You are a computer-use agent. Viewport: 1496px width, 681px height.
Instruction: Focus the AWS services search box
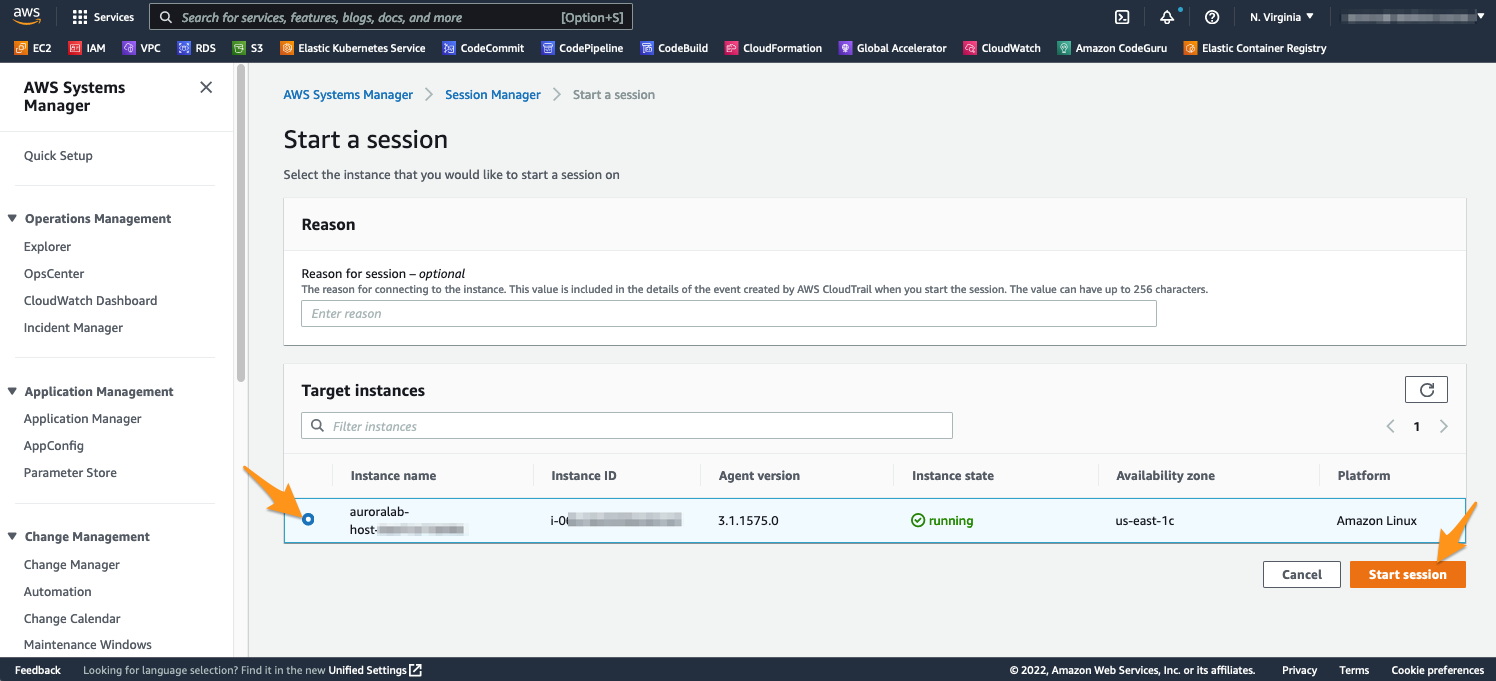coord(391,17)
